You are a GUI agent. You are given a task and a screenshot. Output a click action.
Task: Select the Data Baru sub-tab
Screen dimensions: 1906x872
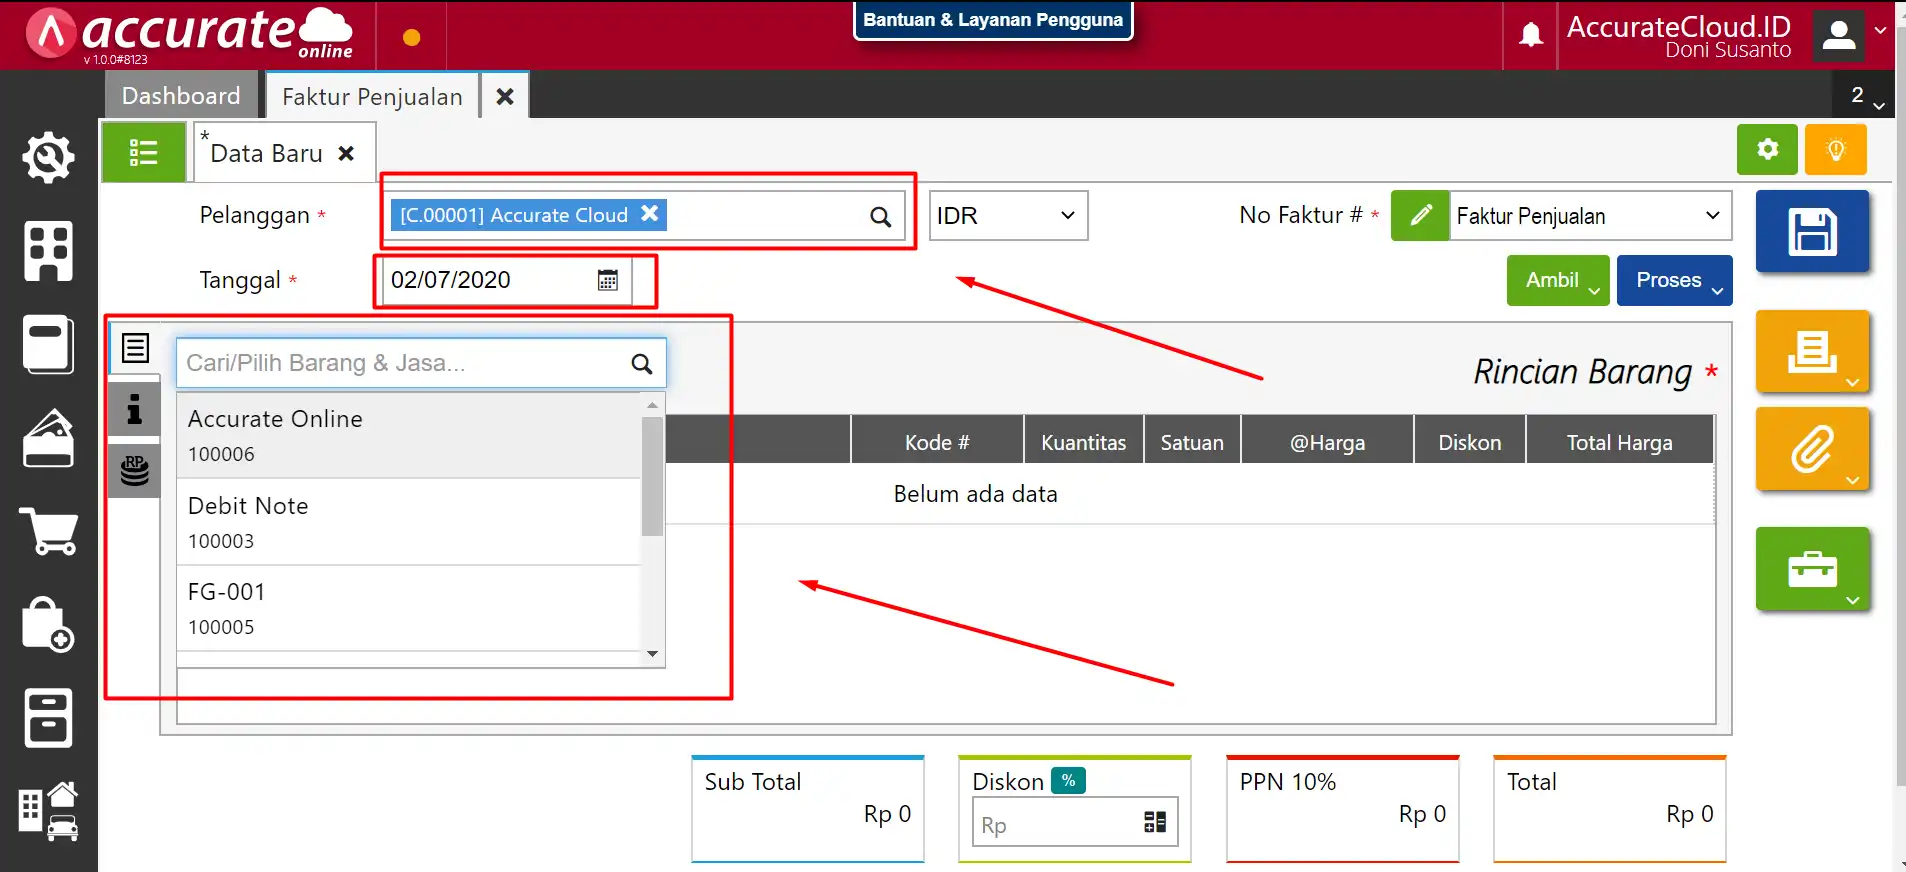click(x=266, y=154)
